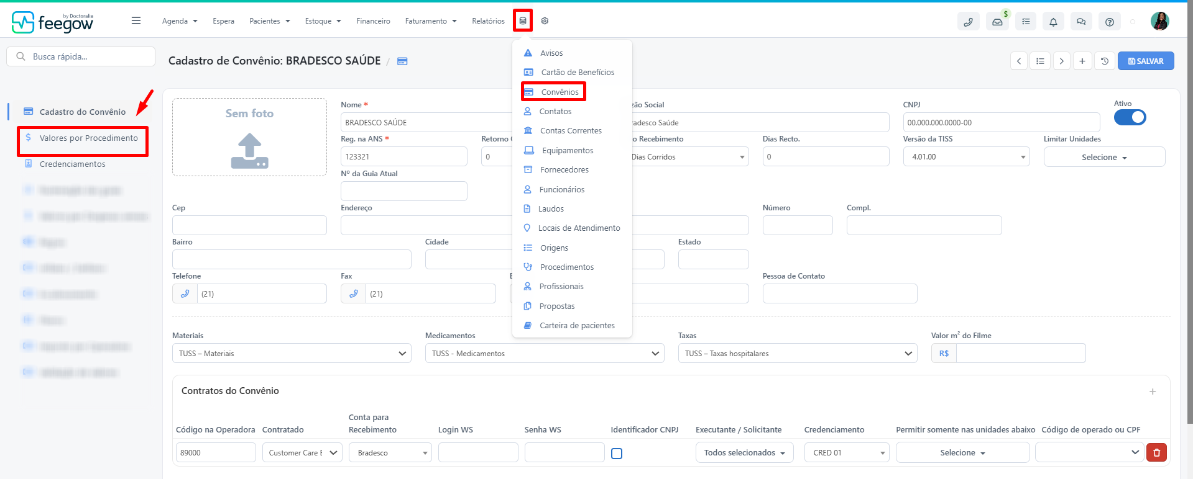Add a new convênio with plus button
Viewport: 1193px width, 479px height.
[1083, 61]
